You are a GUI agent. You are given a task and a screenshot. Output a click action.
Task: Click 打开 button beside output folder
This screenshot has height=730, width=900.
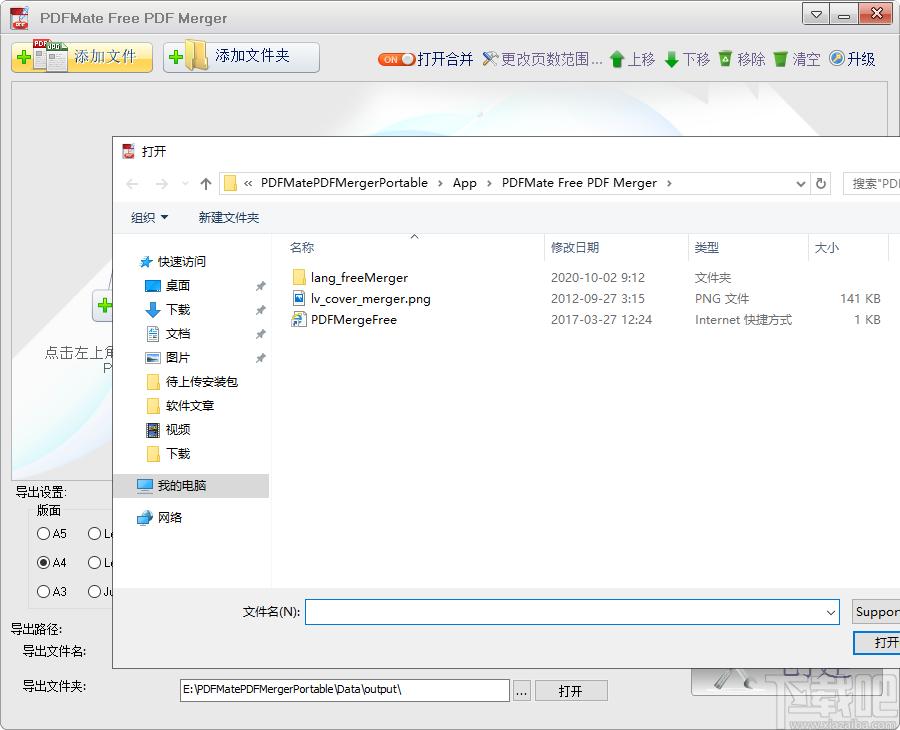(x=571, y=690)
